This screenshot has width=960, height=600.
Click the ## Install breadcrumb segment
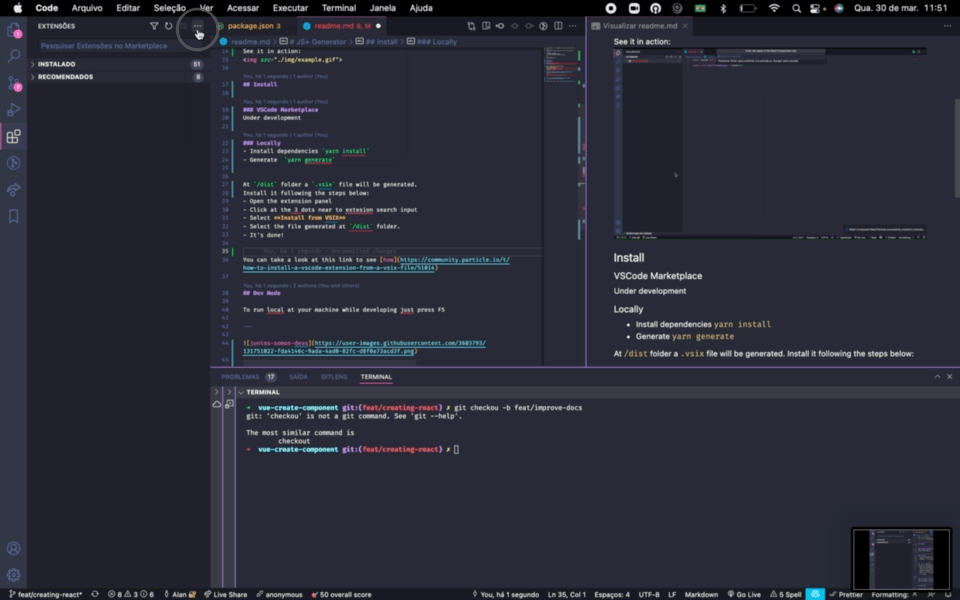(x=377, y=42)
